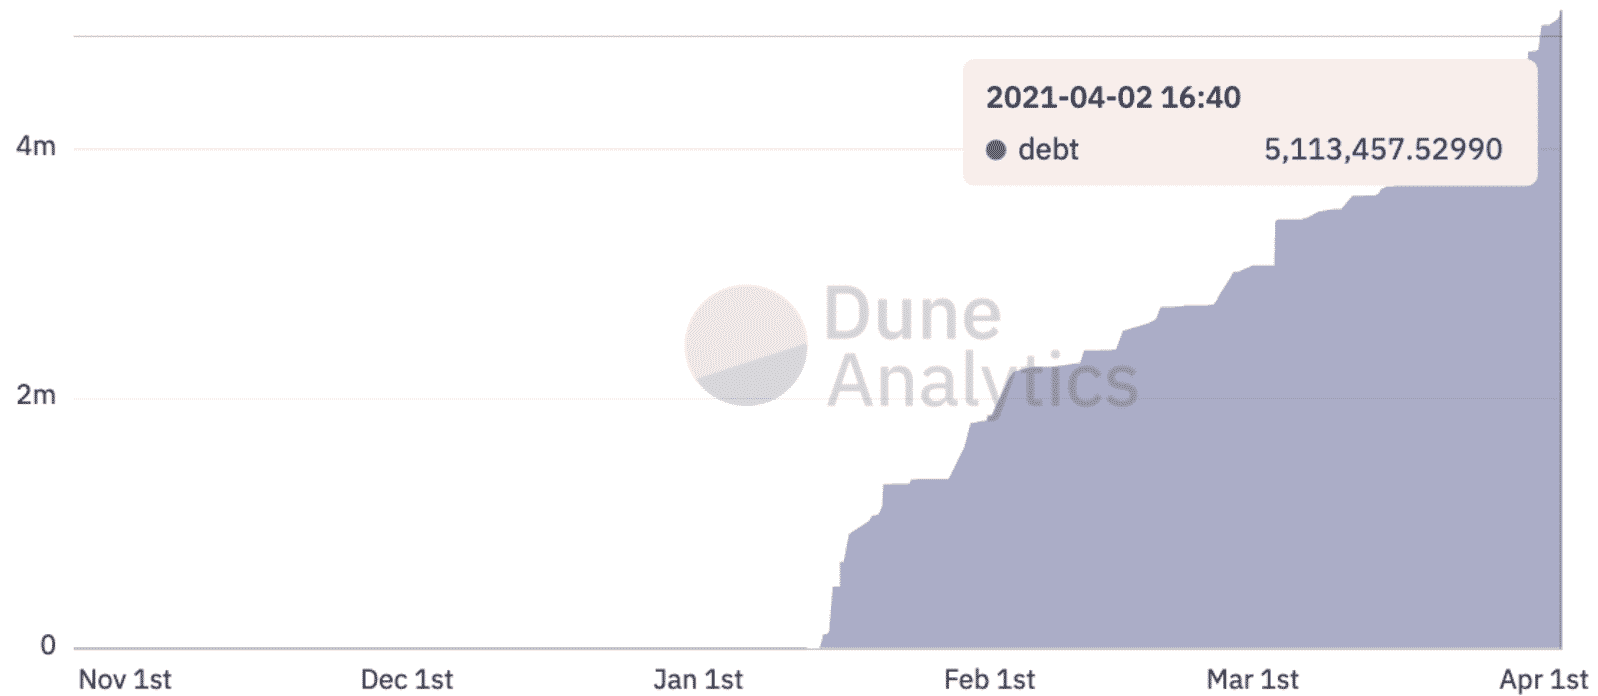Click the Dune Analytics circular logo
The width and height of the screenshot is (1598, 696).
pyautogui.click(x=746, y=345)
